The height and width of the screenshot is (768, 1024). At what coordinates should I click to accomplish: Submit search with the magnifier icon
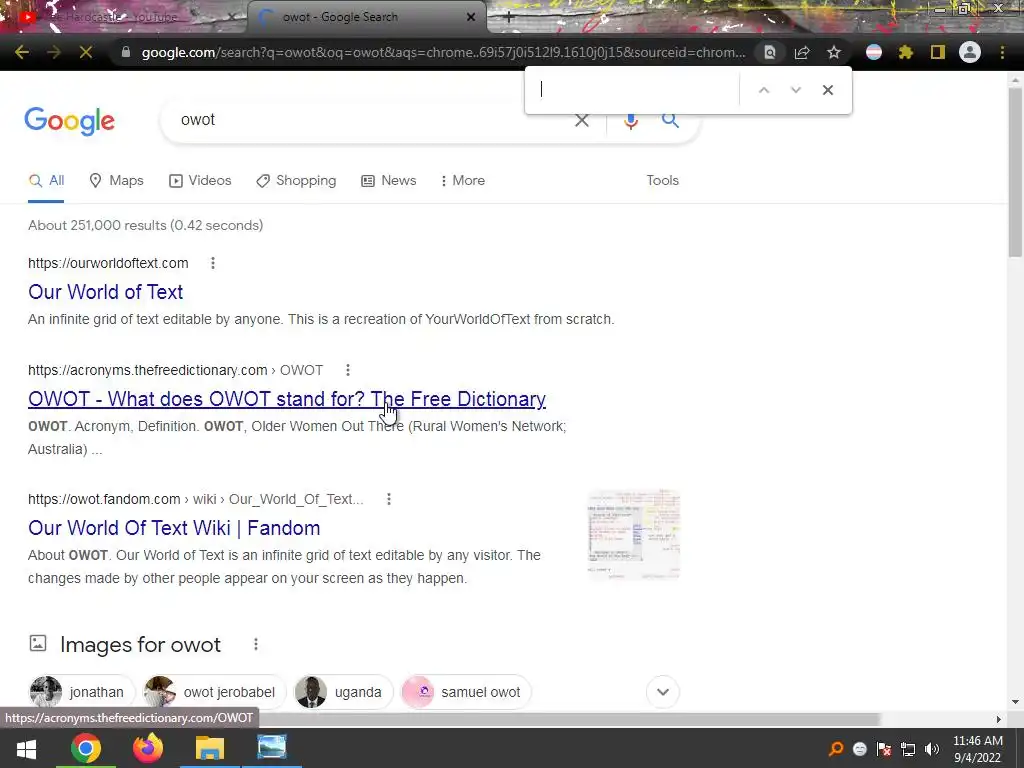670,120
